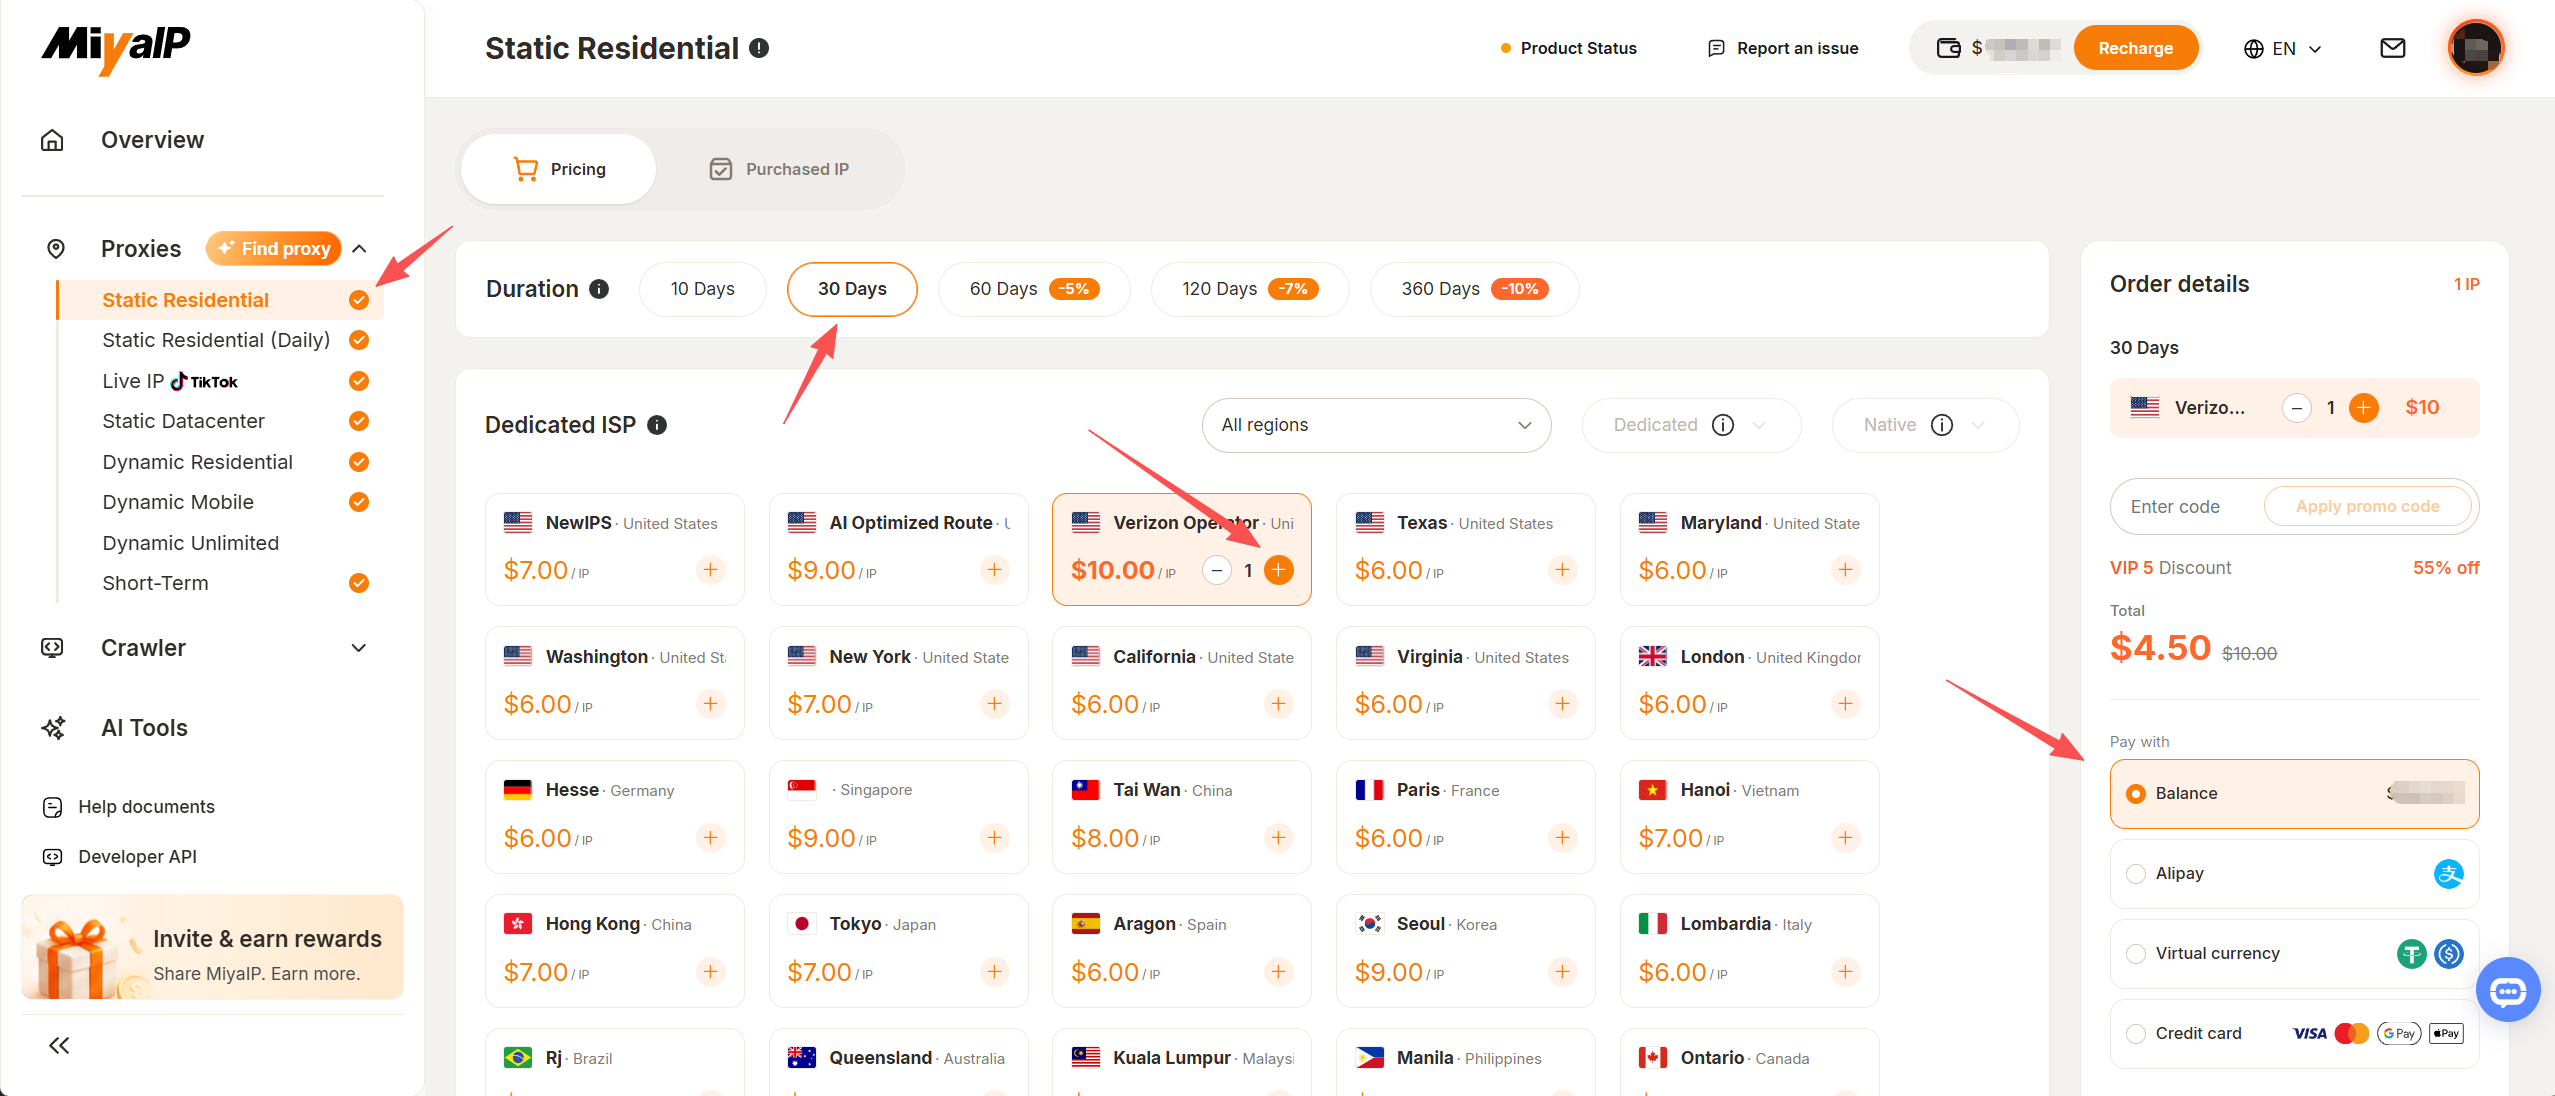Select Virtual currency payment method
The width and height of the screenshot is (2555, 1096).
(2294, 953)
